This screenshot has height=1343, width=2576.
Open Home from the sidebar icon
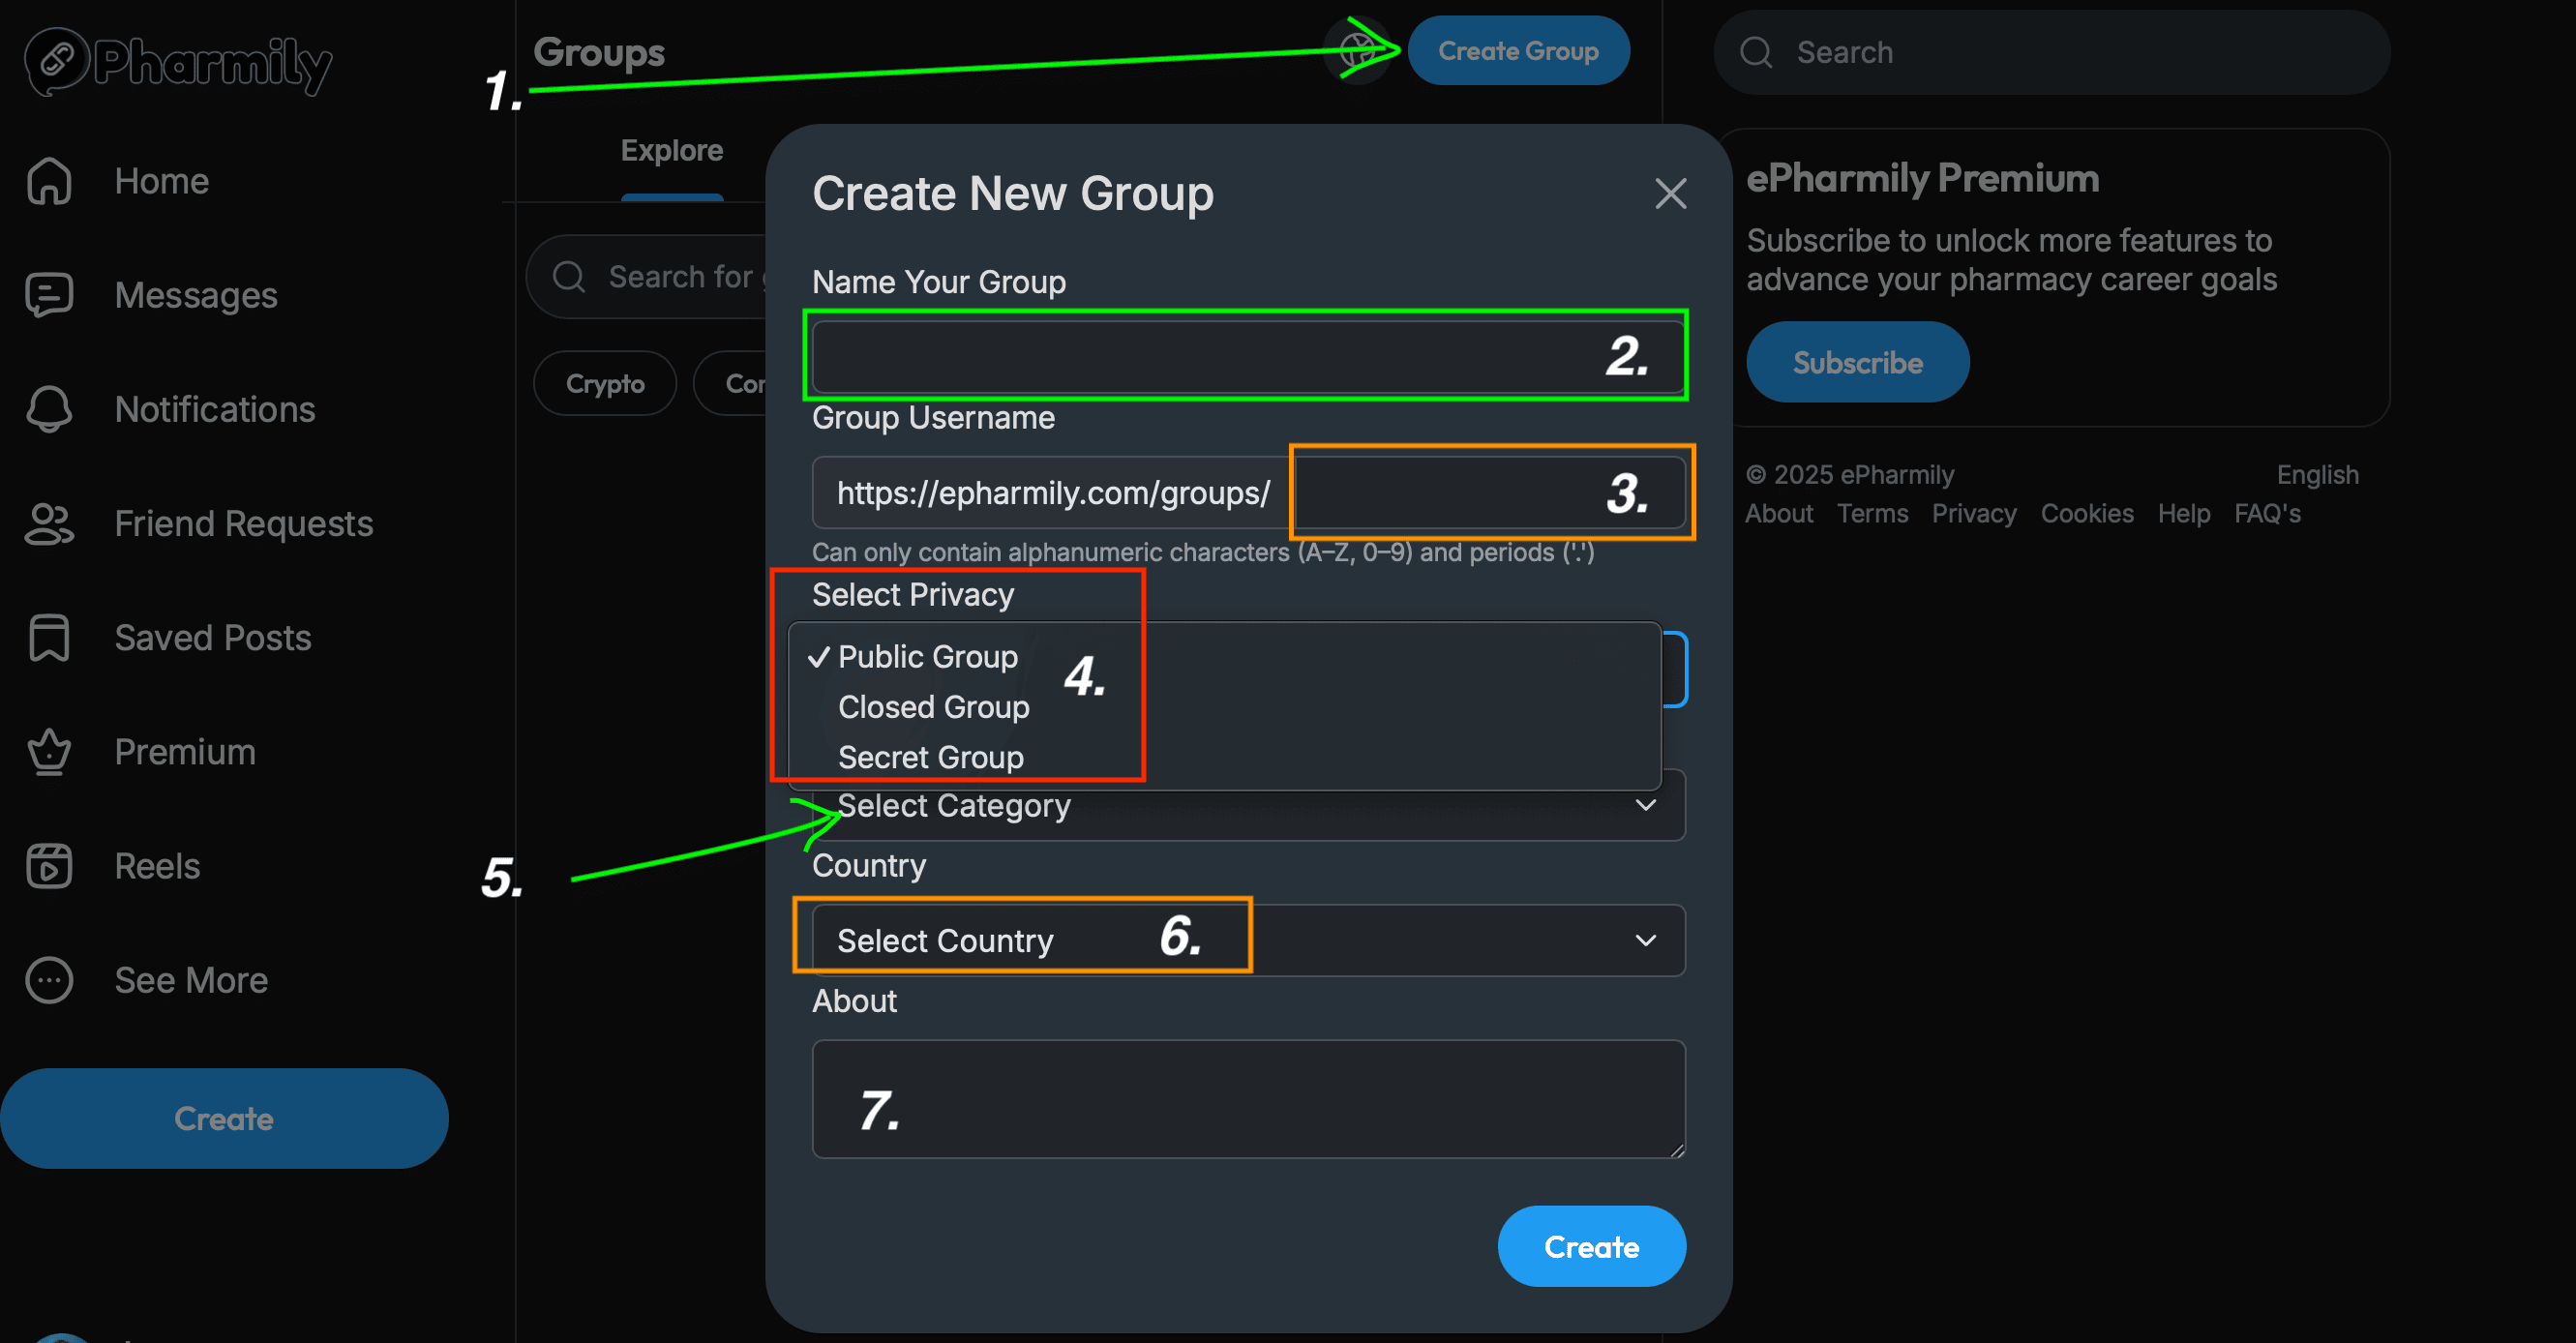49,181
